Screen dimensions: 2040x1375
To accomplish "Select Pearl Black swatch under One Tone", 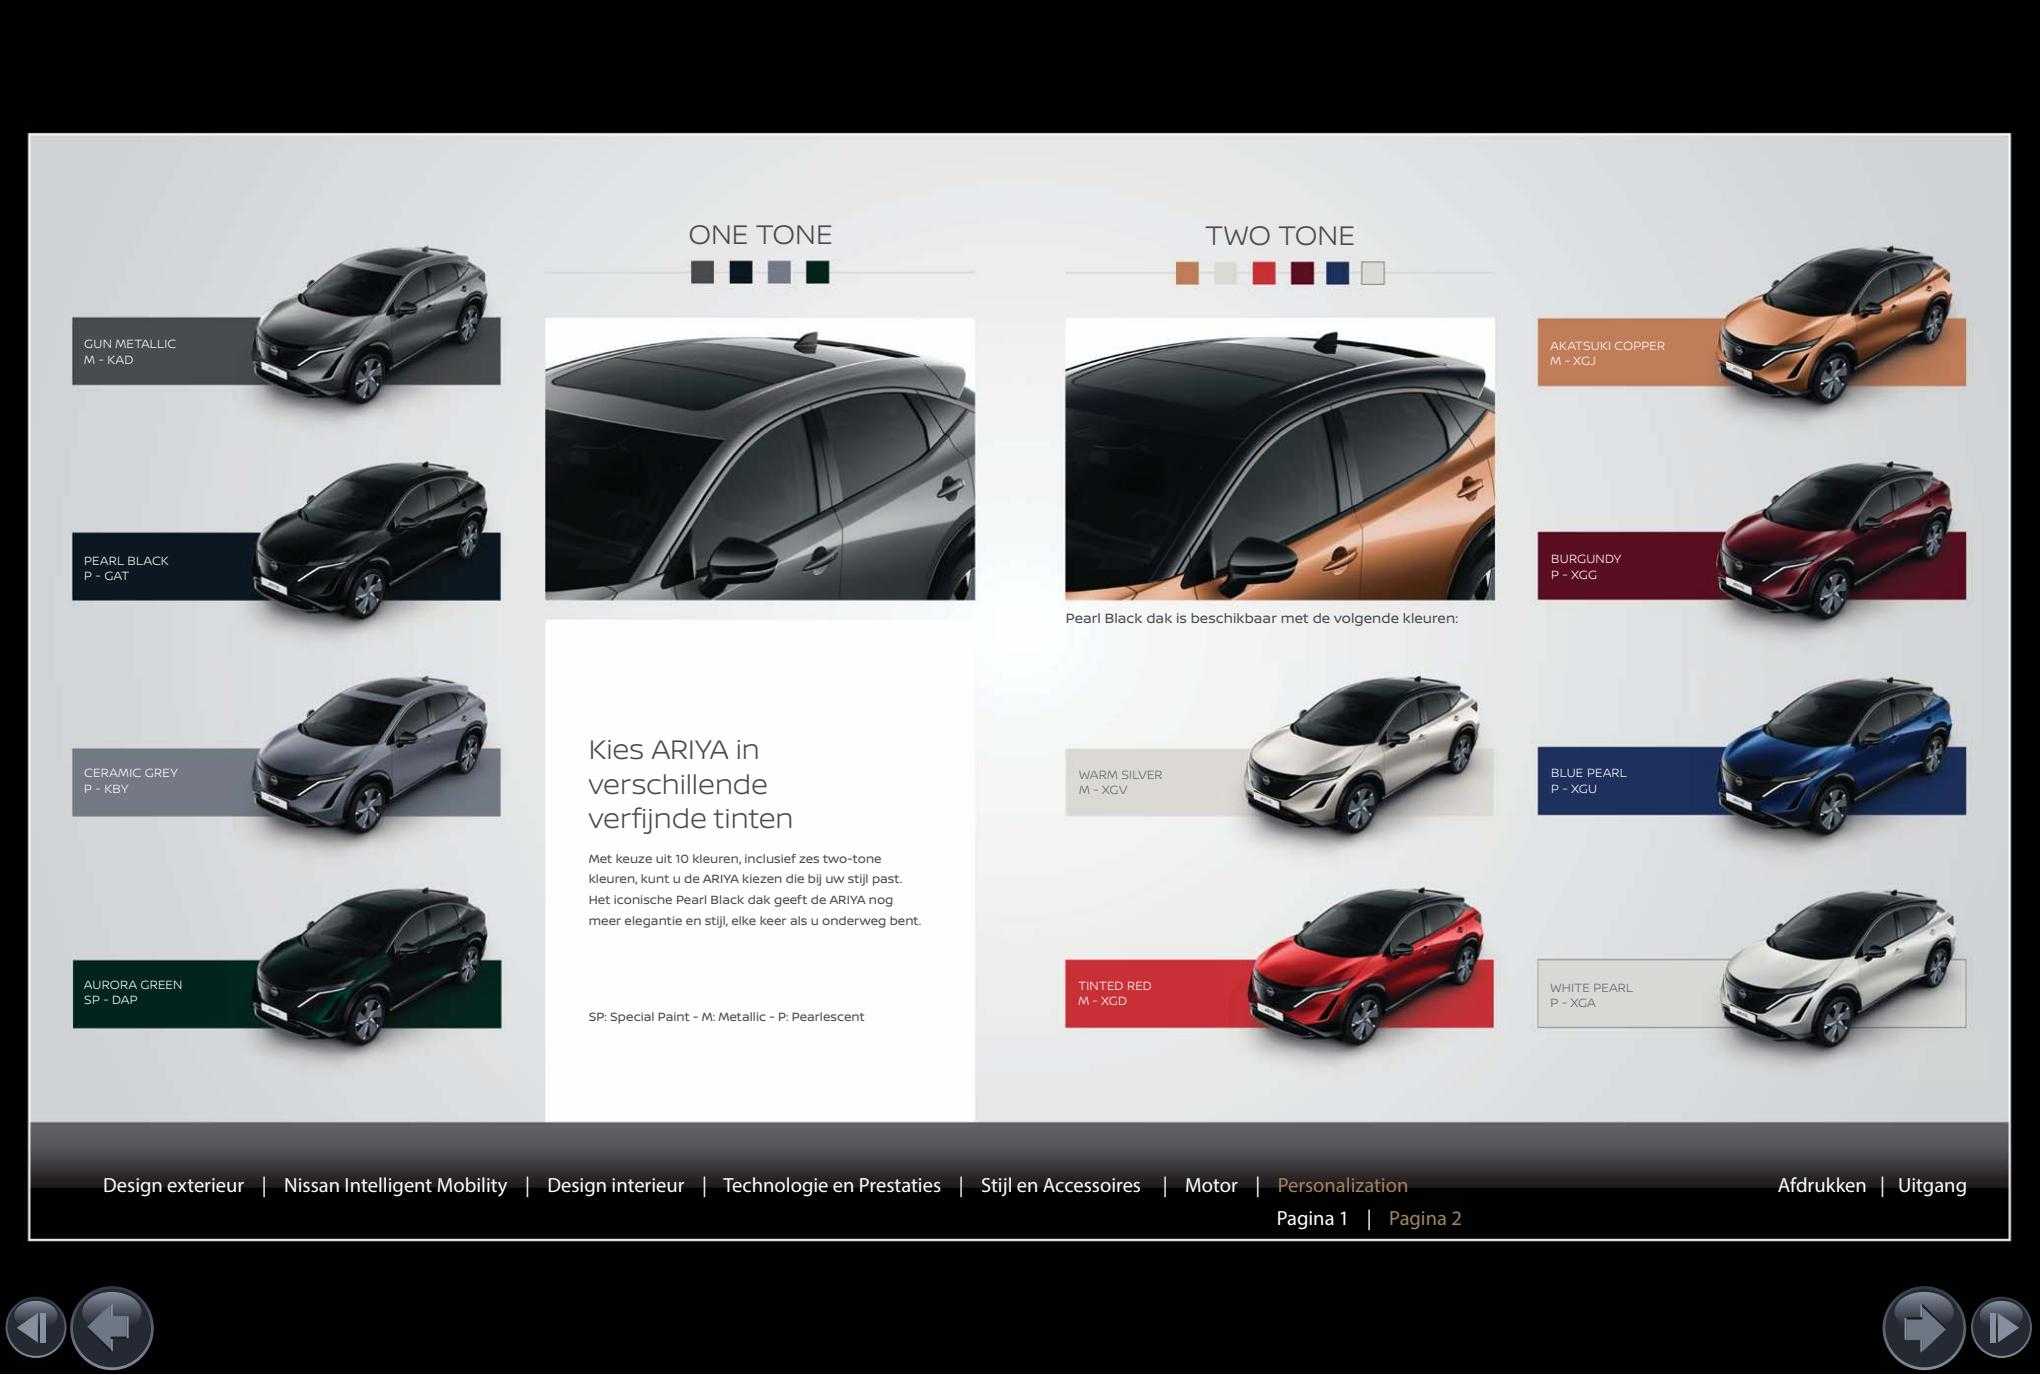I will pyautogui.click(x=741, y=272).
